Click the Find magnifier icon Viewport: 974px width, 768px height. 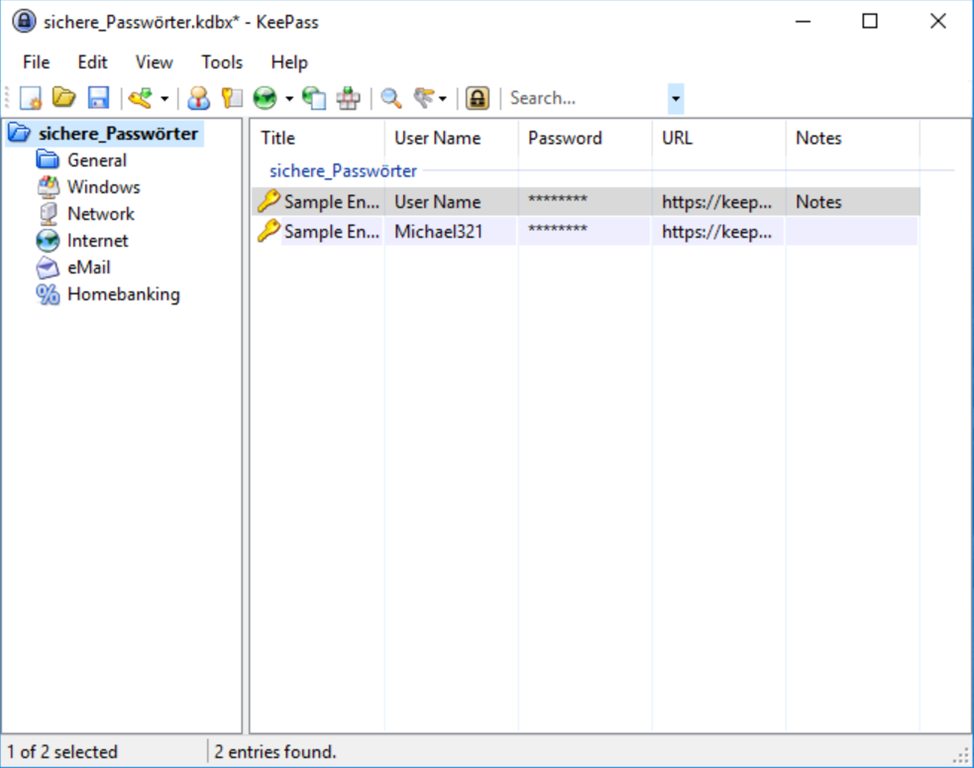(391, 98)
